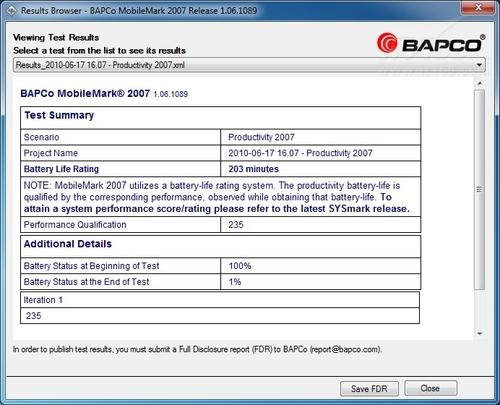
Task: Click the Additional Details heading
Action: click(x=68, y=244)
